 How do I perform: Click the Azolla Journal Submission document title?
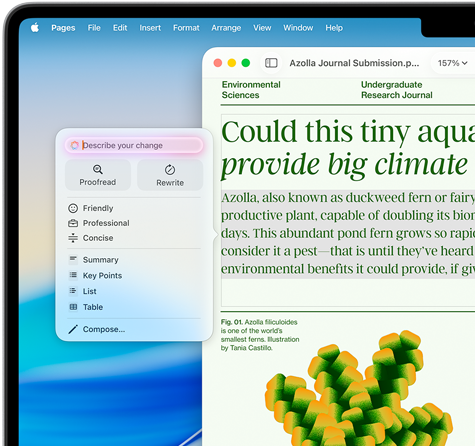[x=354, y=63]
